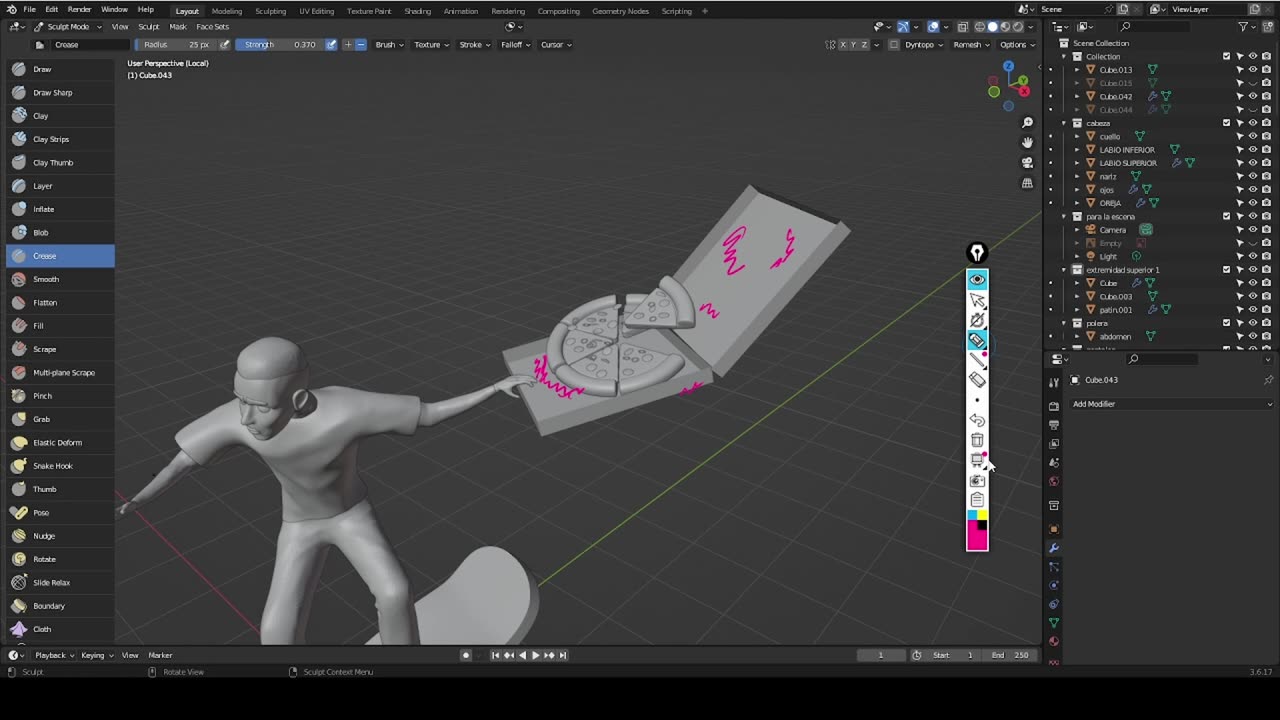Open the Render menu
This screenshot has width=1280, height=720.
click(79, 10)
